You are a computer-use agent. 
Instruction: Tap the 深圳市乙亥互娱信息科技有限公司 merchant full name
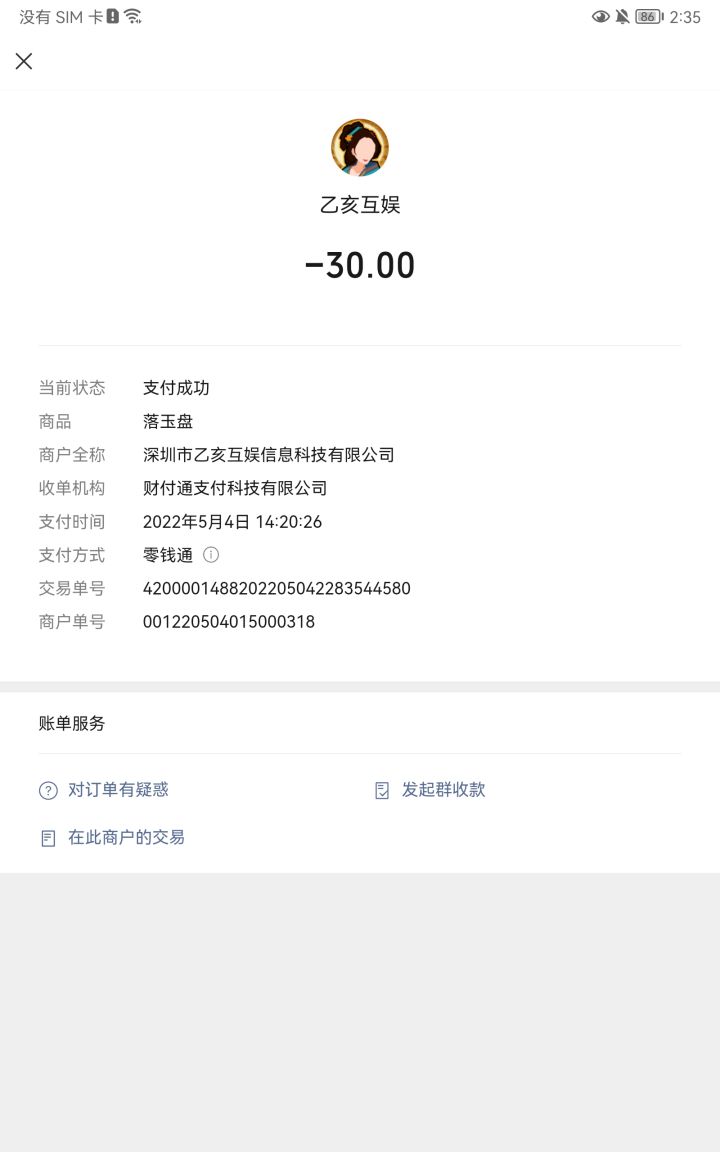click(x=268, y=455)
